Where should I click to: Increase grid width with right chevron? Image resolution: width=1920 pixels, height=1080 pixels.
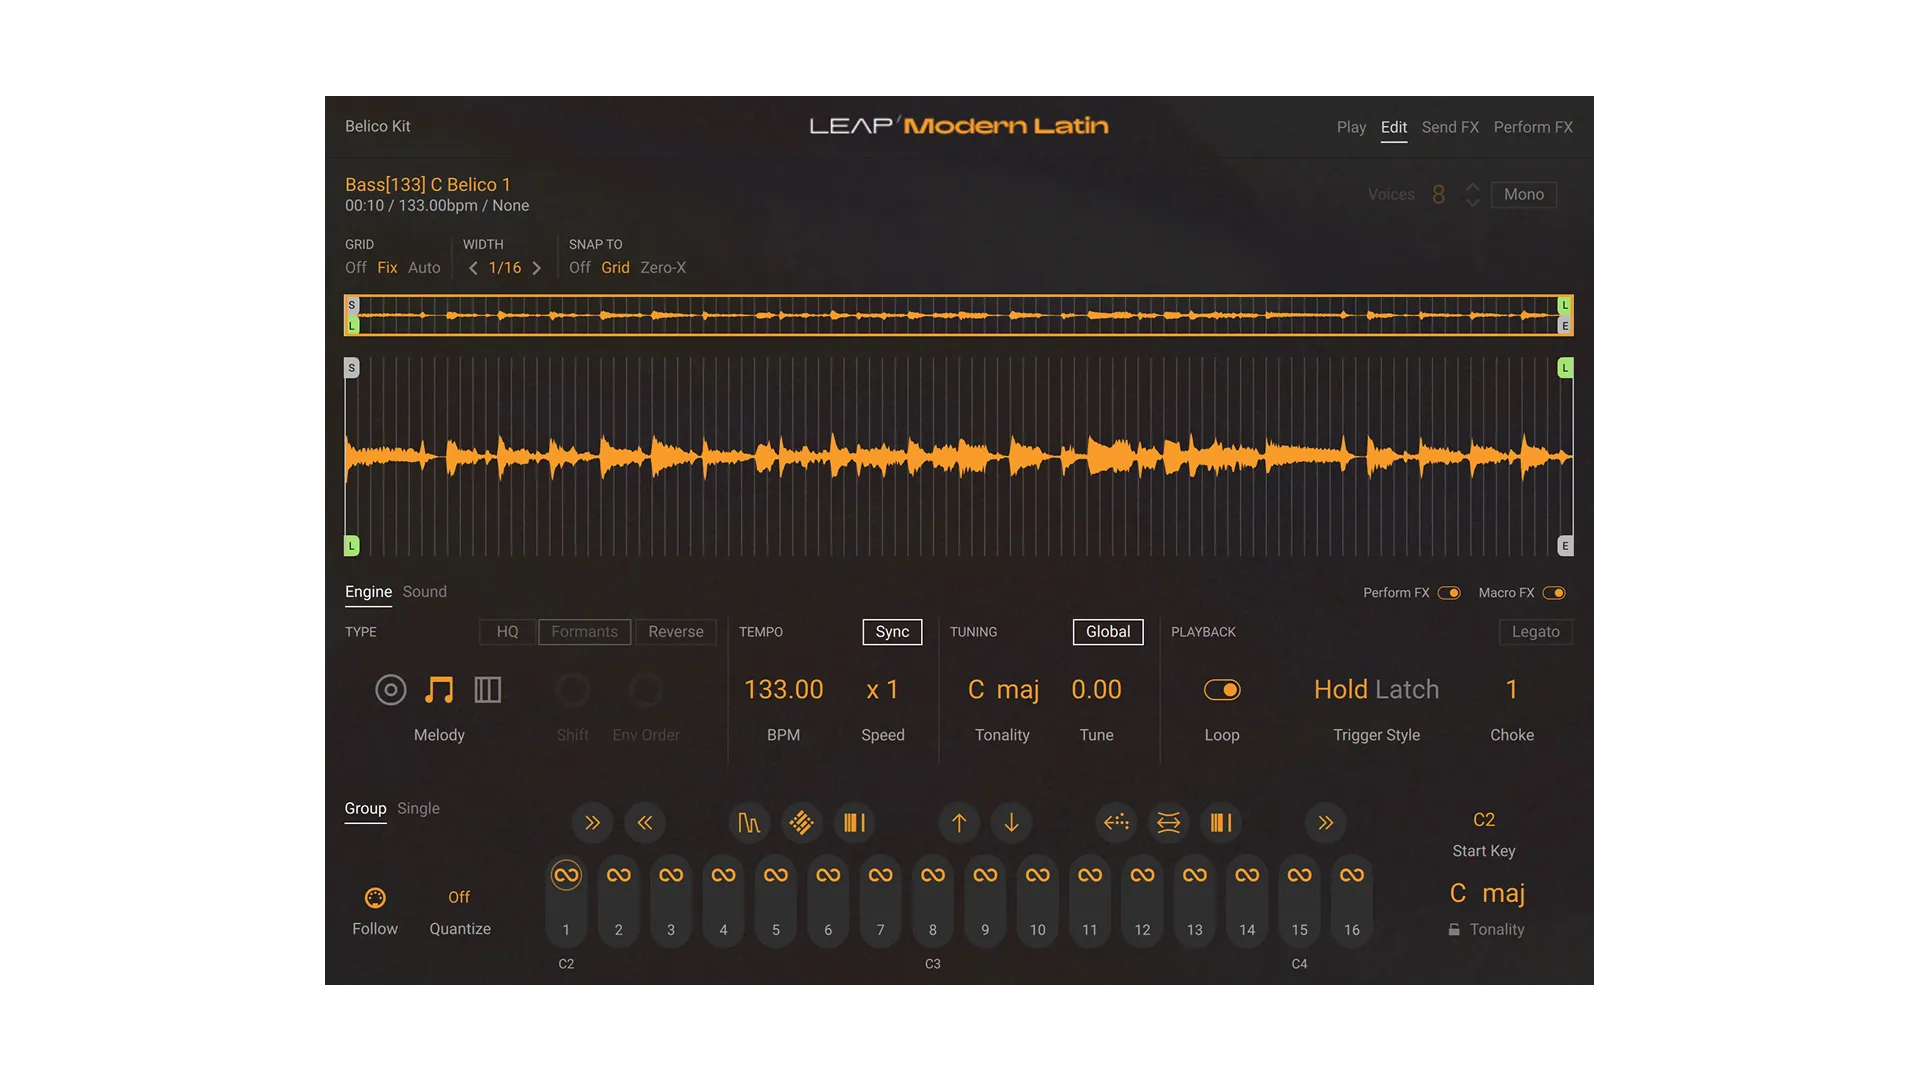(537, 268)
